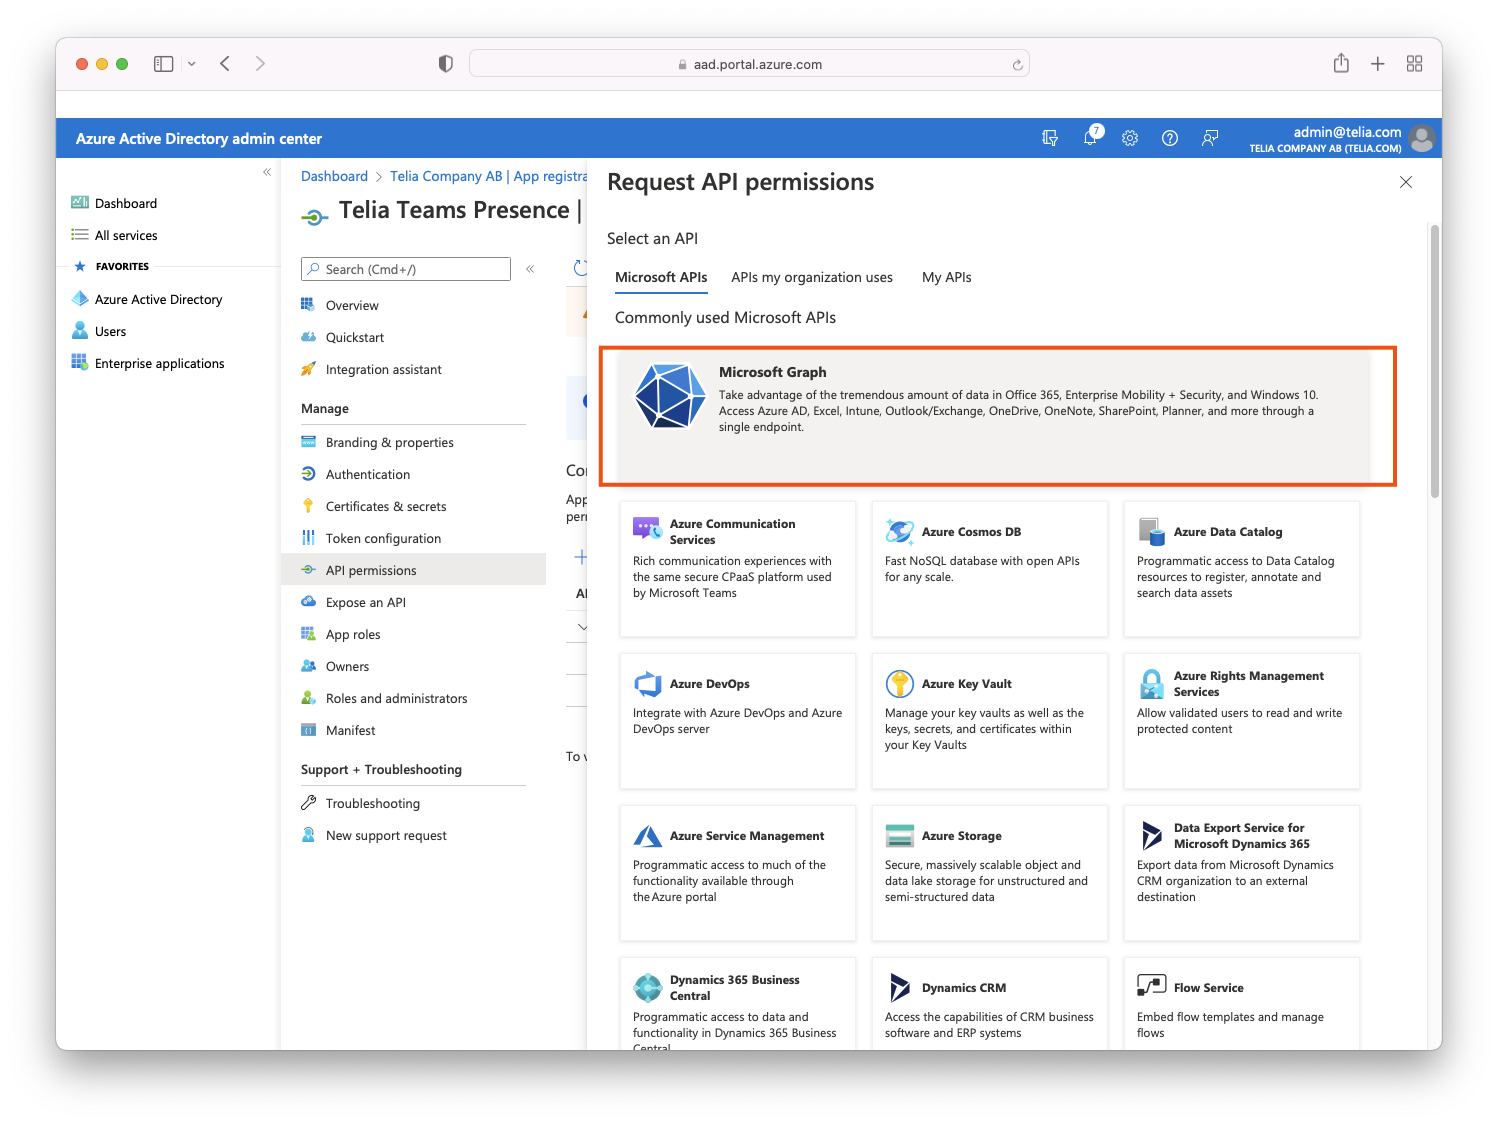The width and height of the screenshot is (1498, 1124).
Task: Open Overview in app menu
Action: [x=352, y=305]
